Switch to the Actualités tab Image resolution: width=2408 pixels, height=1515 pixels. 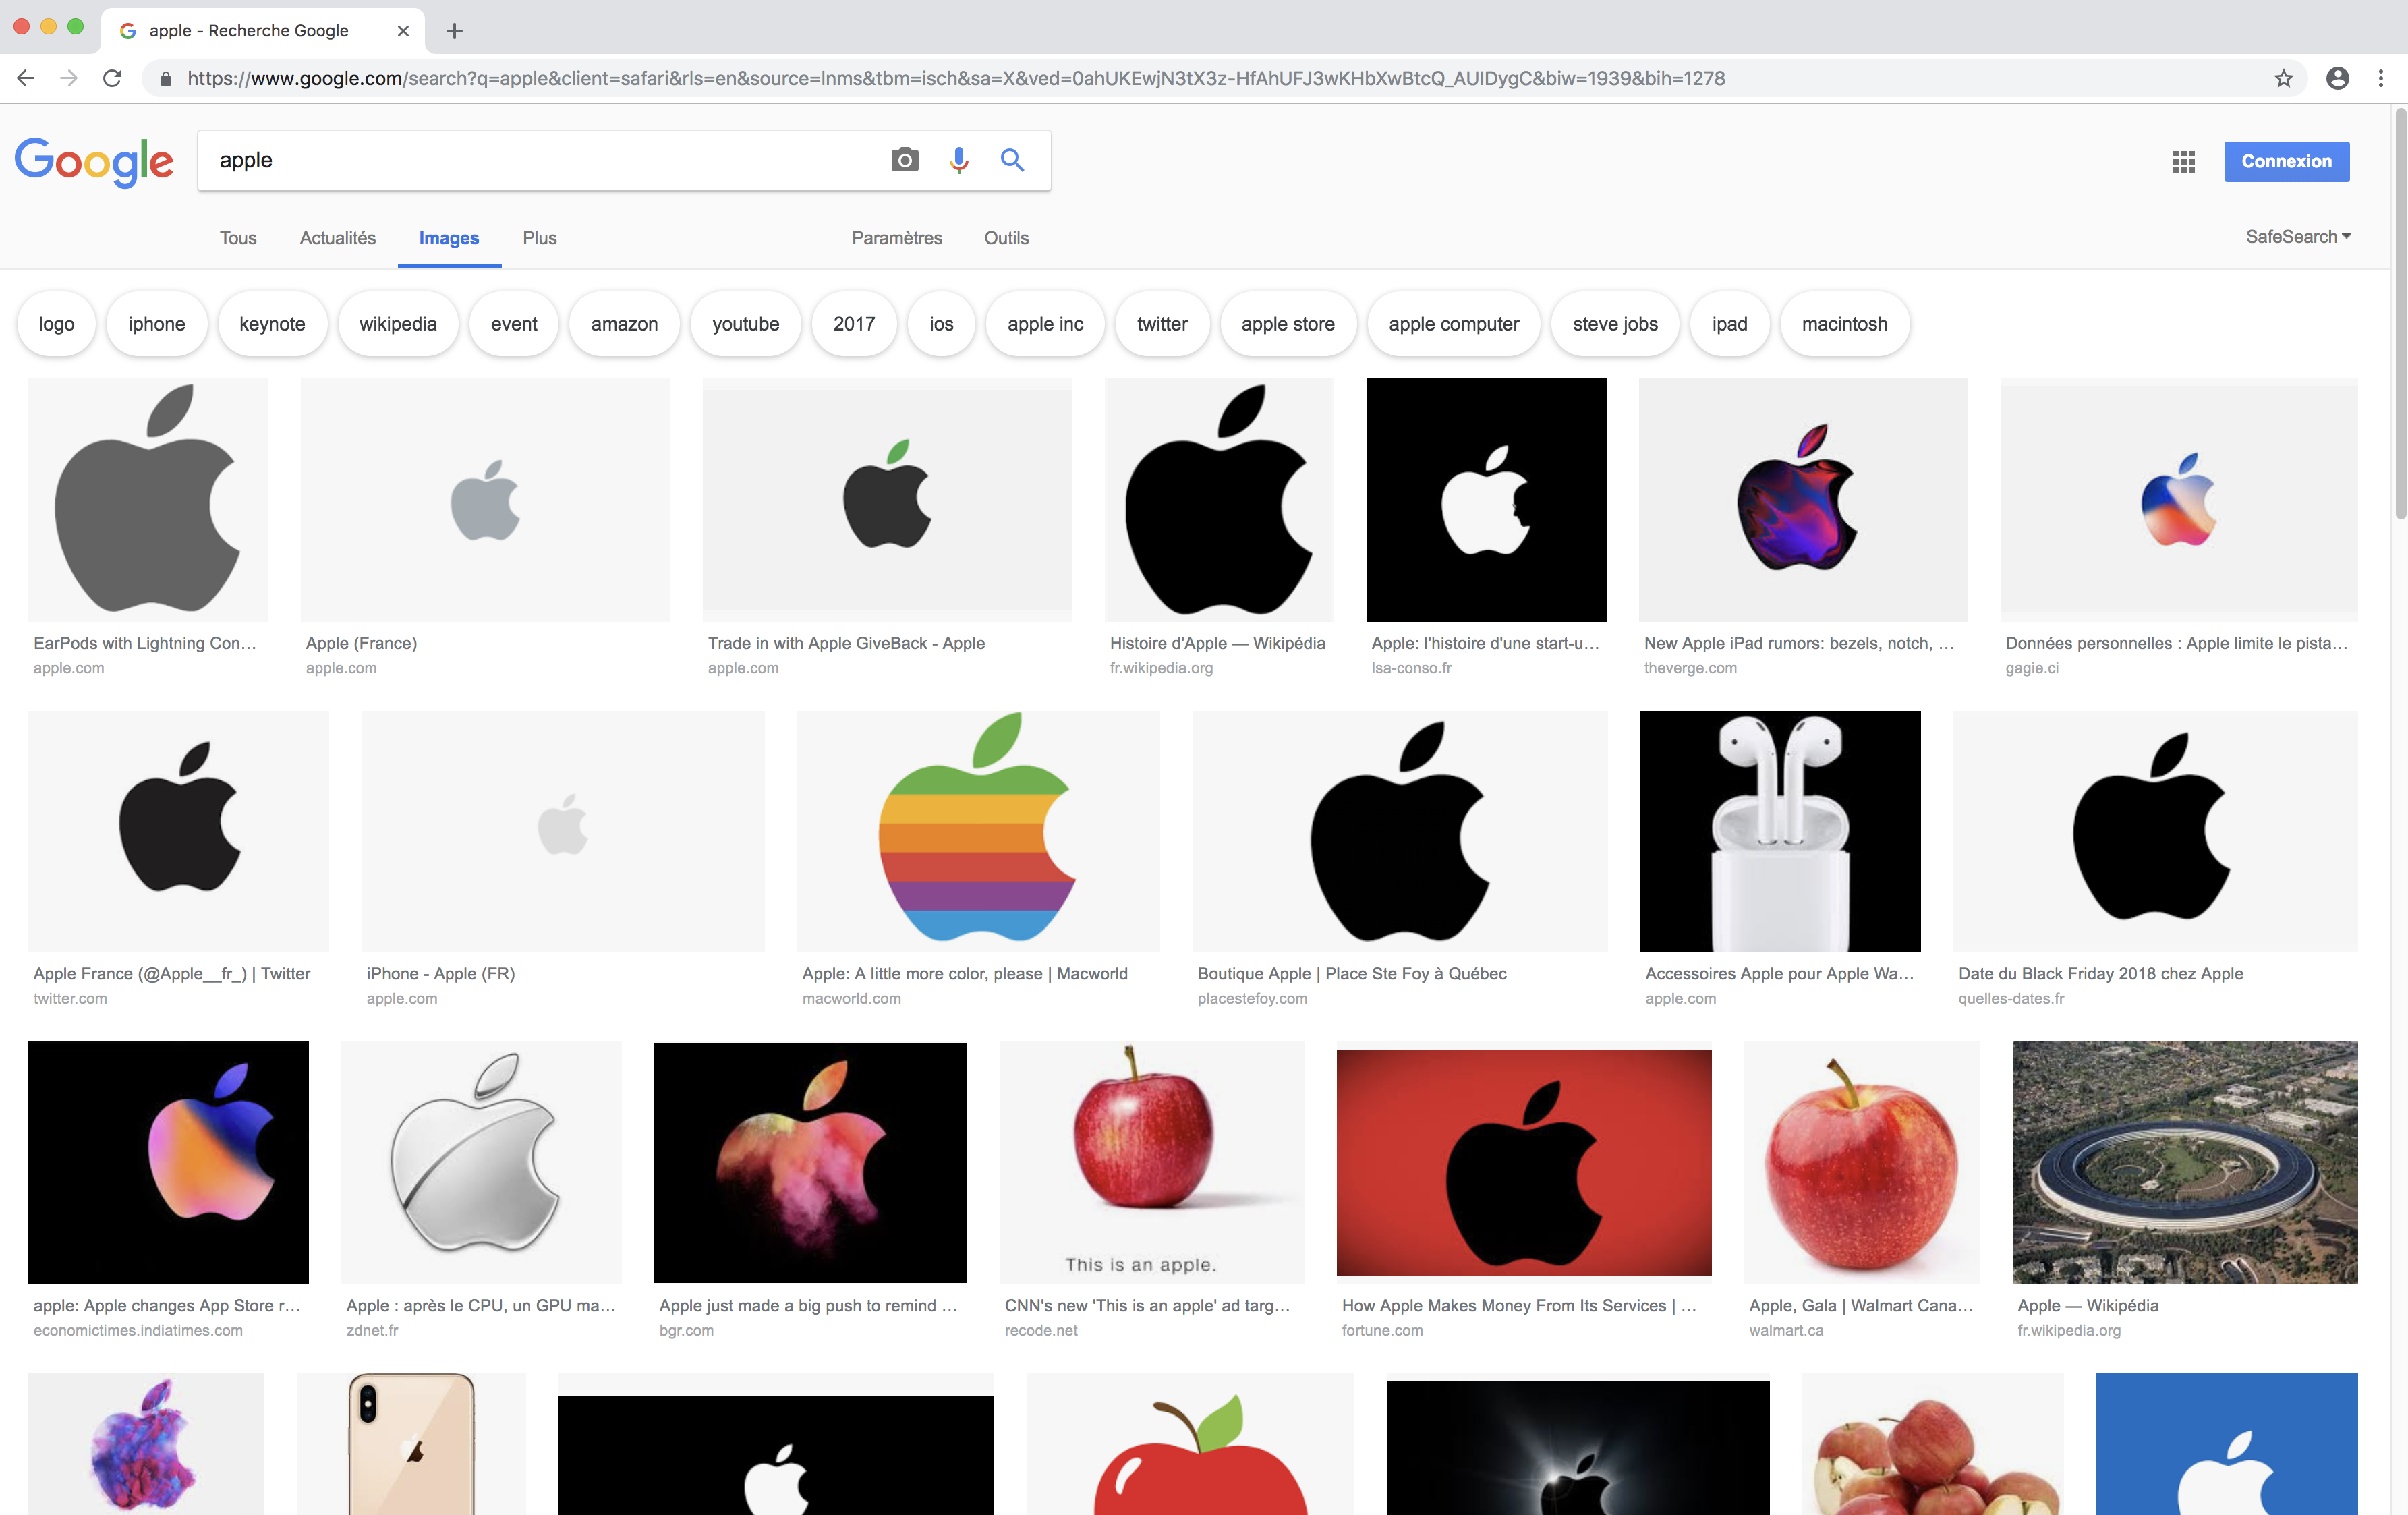tap(337, 238)
